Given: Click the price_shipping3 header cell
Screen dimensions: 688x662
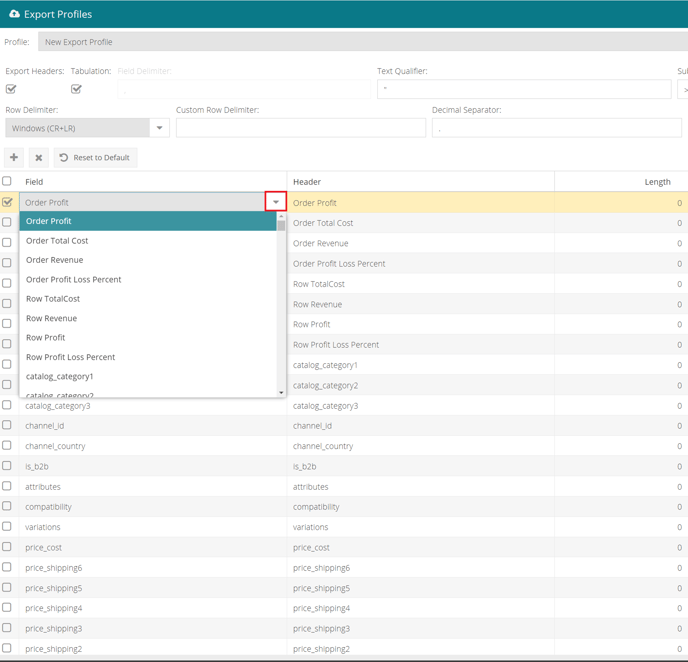Looking at the screenshot, I should [x=420, y=629].
